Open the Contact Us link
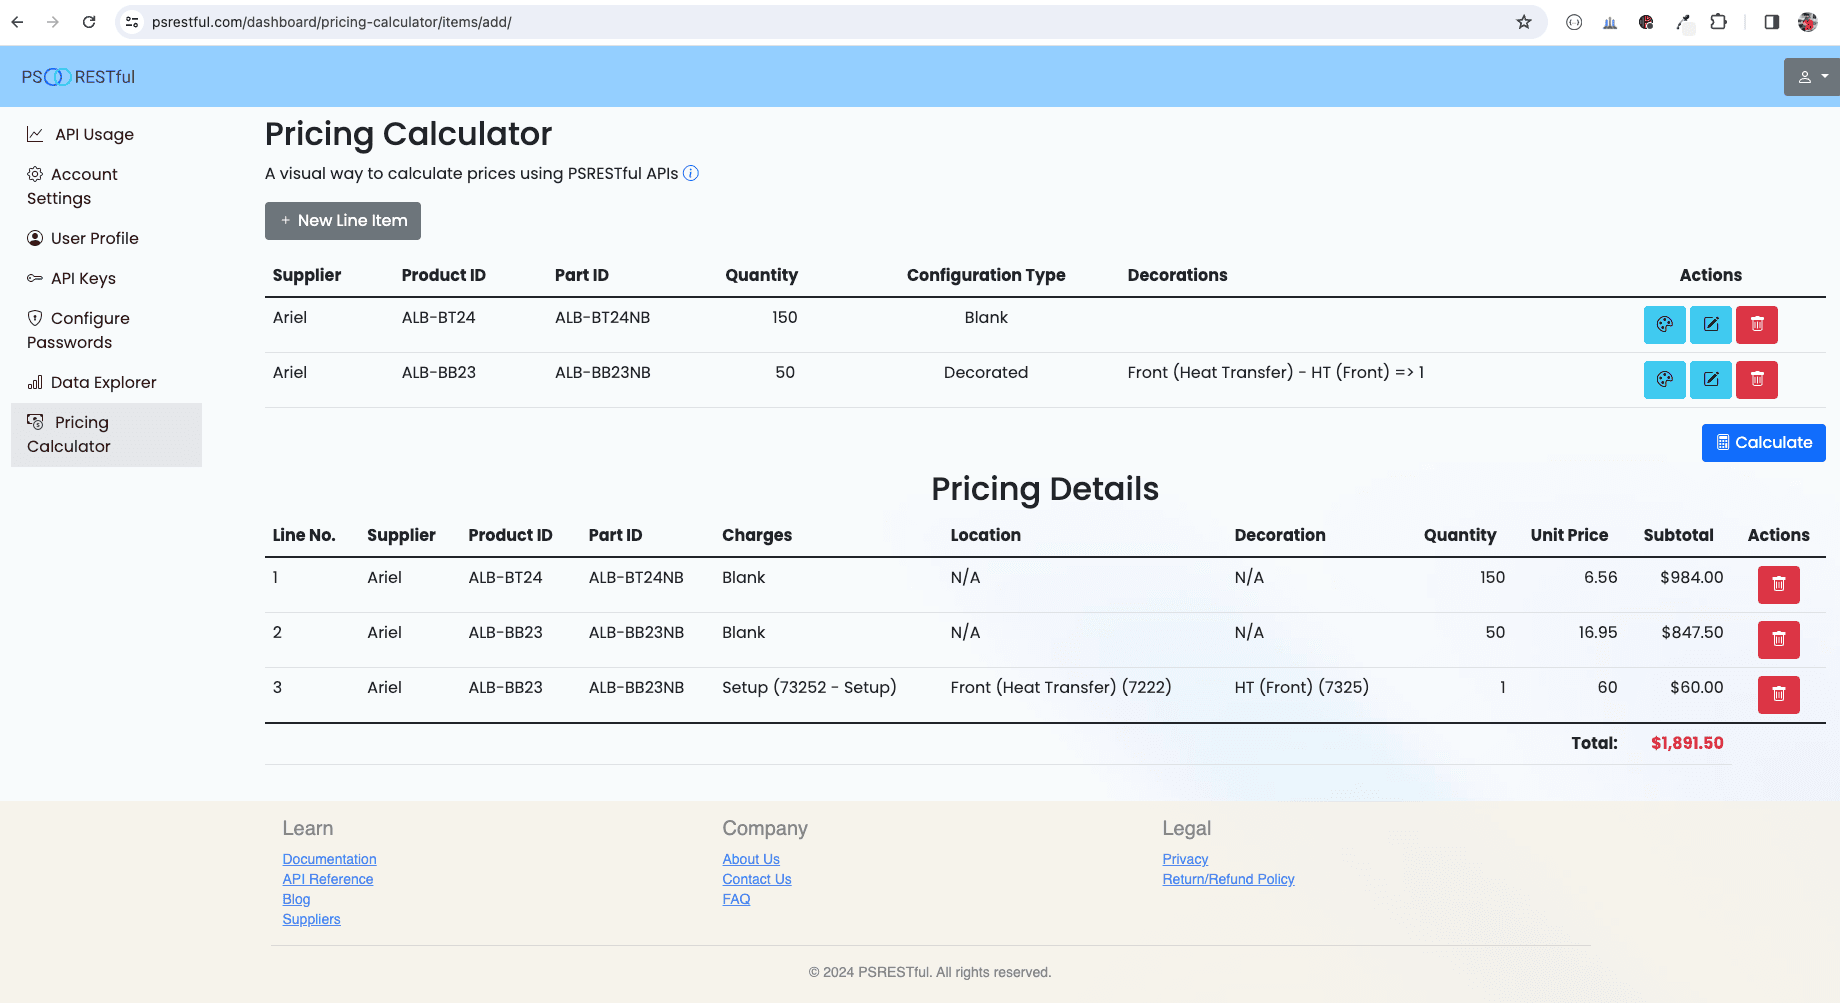This screenshot has height=1003, width=1840. (x=756, y=879)
